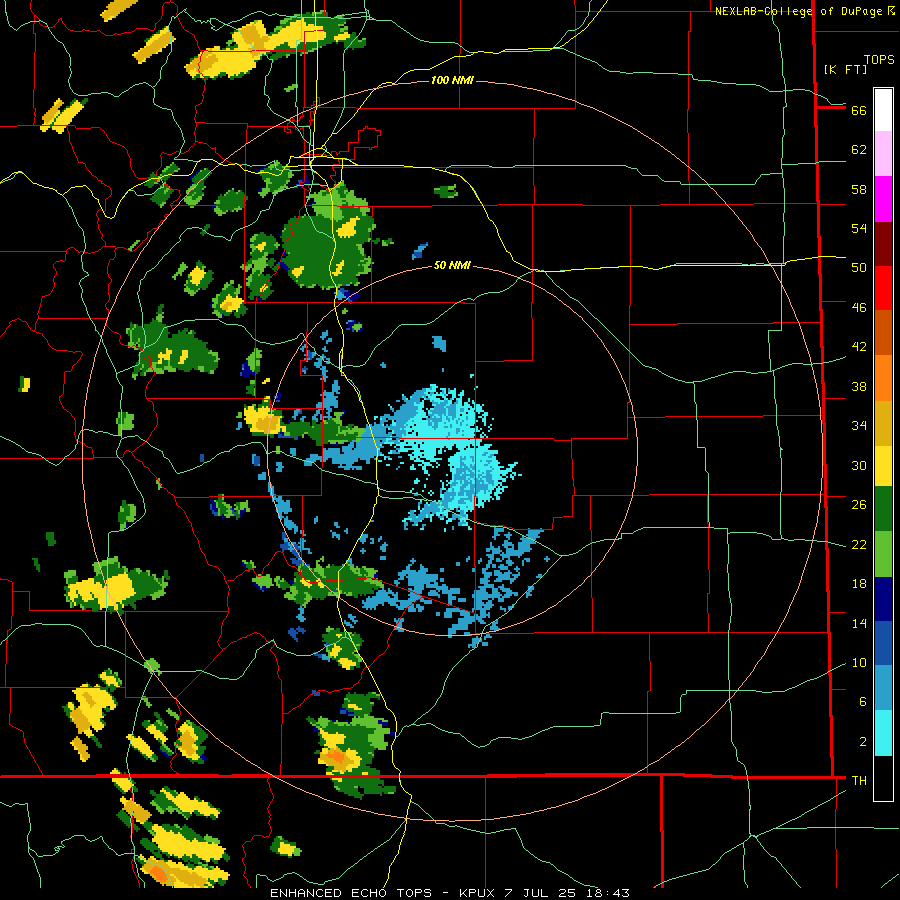Click the legend value 18

point(859,584)
